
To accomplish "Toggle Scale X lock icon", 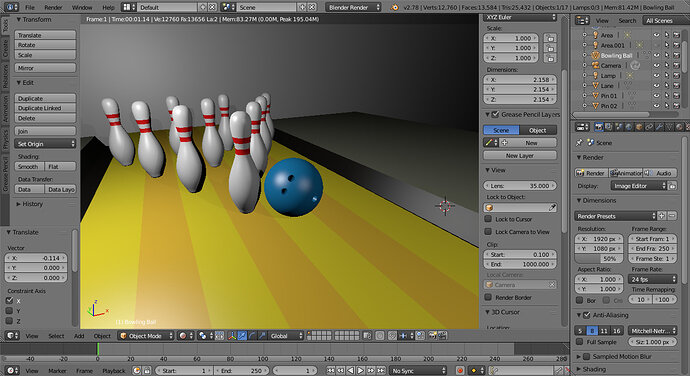I will (549, 38).
